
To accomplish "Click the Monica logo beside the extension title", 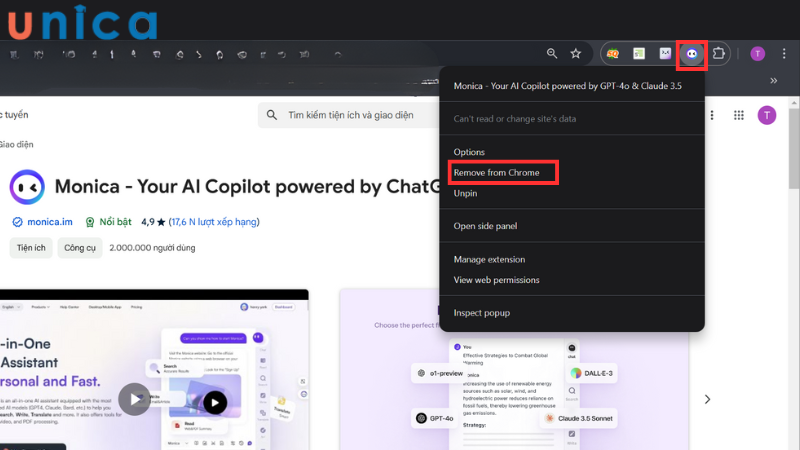I will tap(27, 187).
